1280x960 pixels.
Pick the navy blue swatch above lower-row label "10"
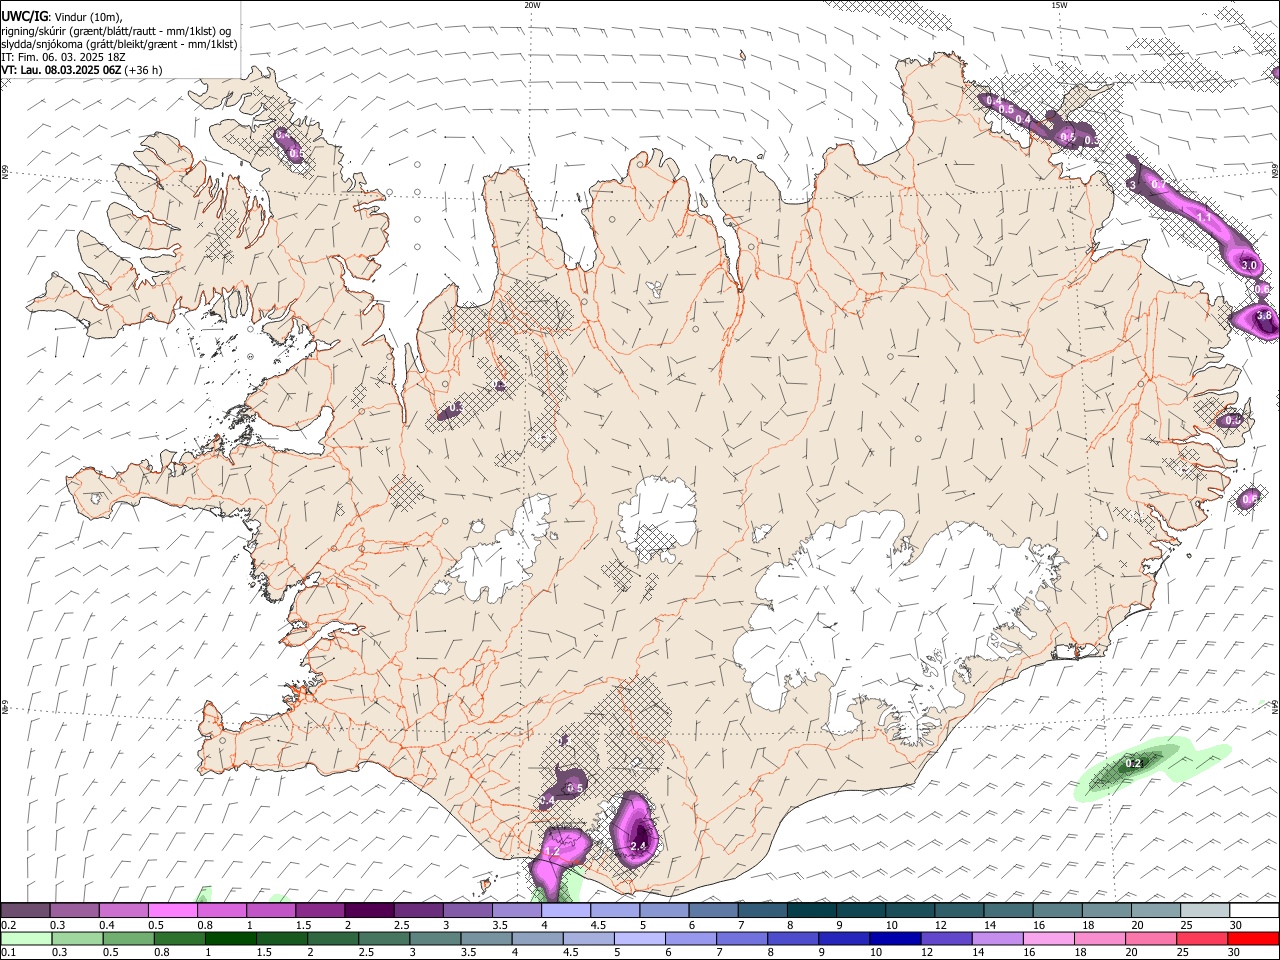tap(894, 938)
